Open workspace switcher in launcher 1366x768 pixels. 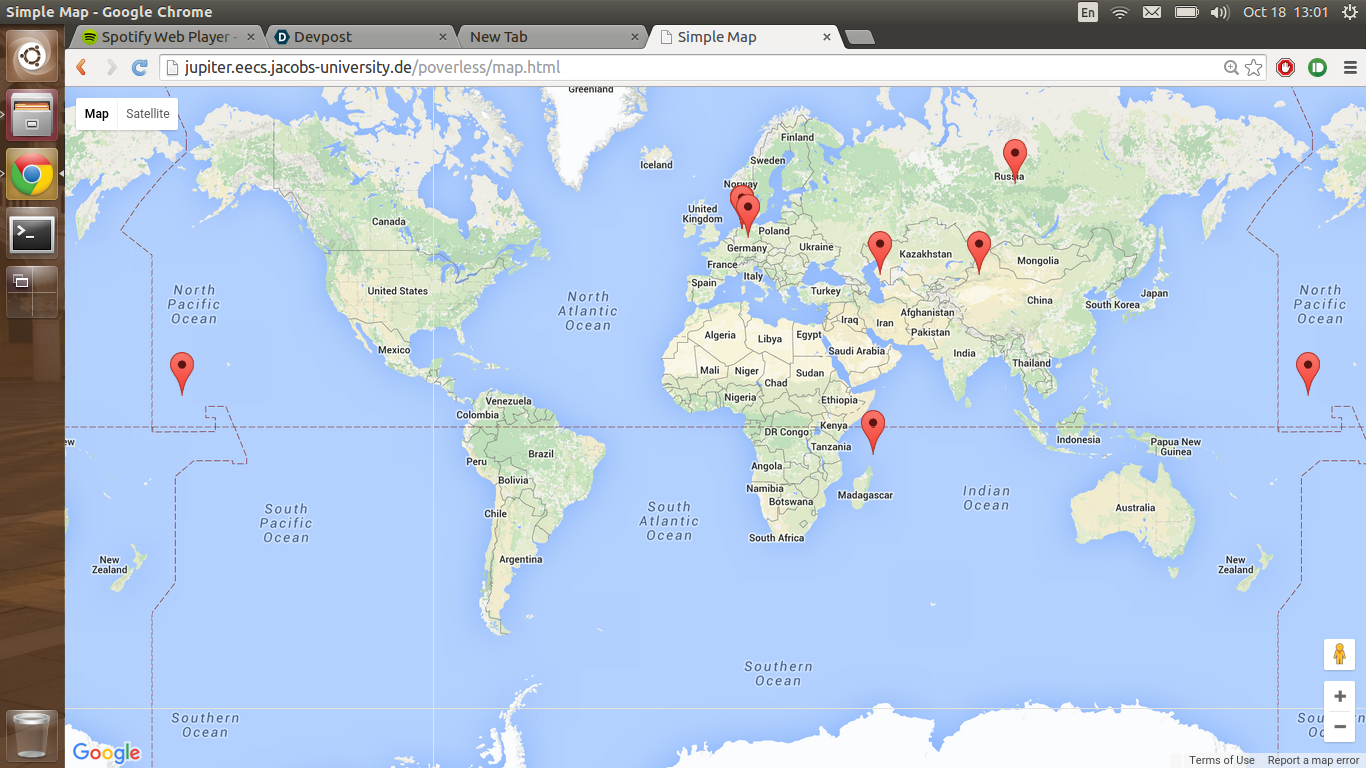pyautogui.click(x=32, y=292)
